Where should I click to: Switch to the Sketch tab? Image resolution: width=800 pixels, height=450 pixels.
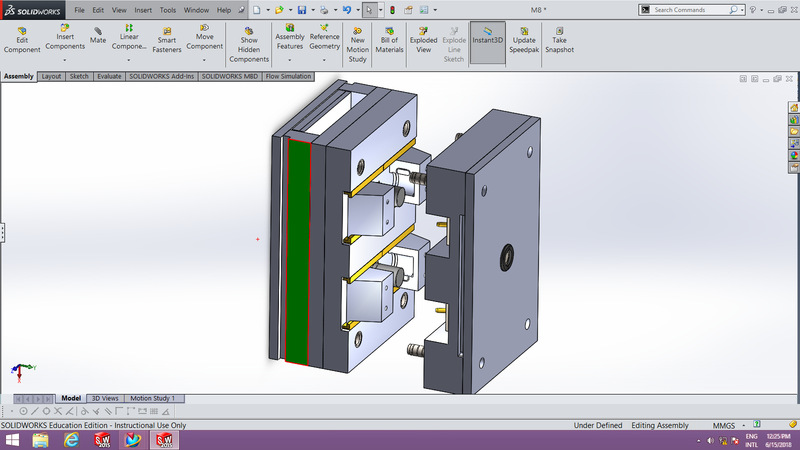[x=79, y=76]
